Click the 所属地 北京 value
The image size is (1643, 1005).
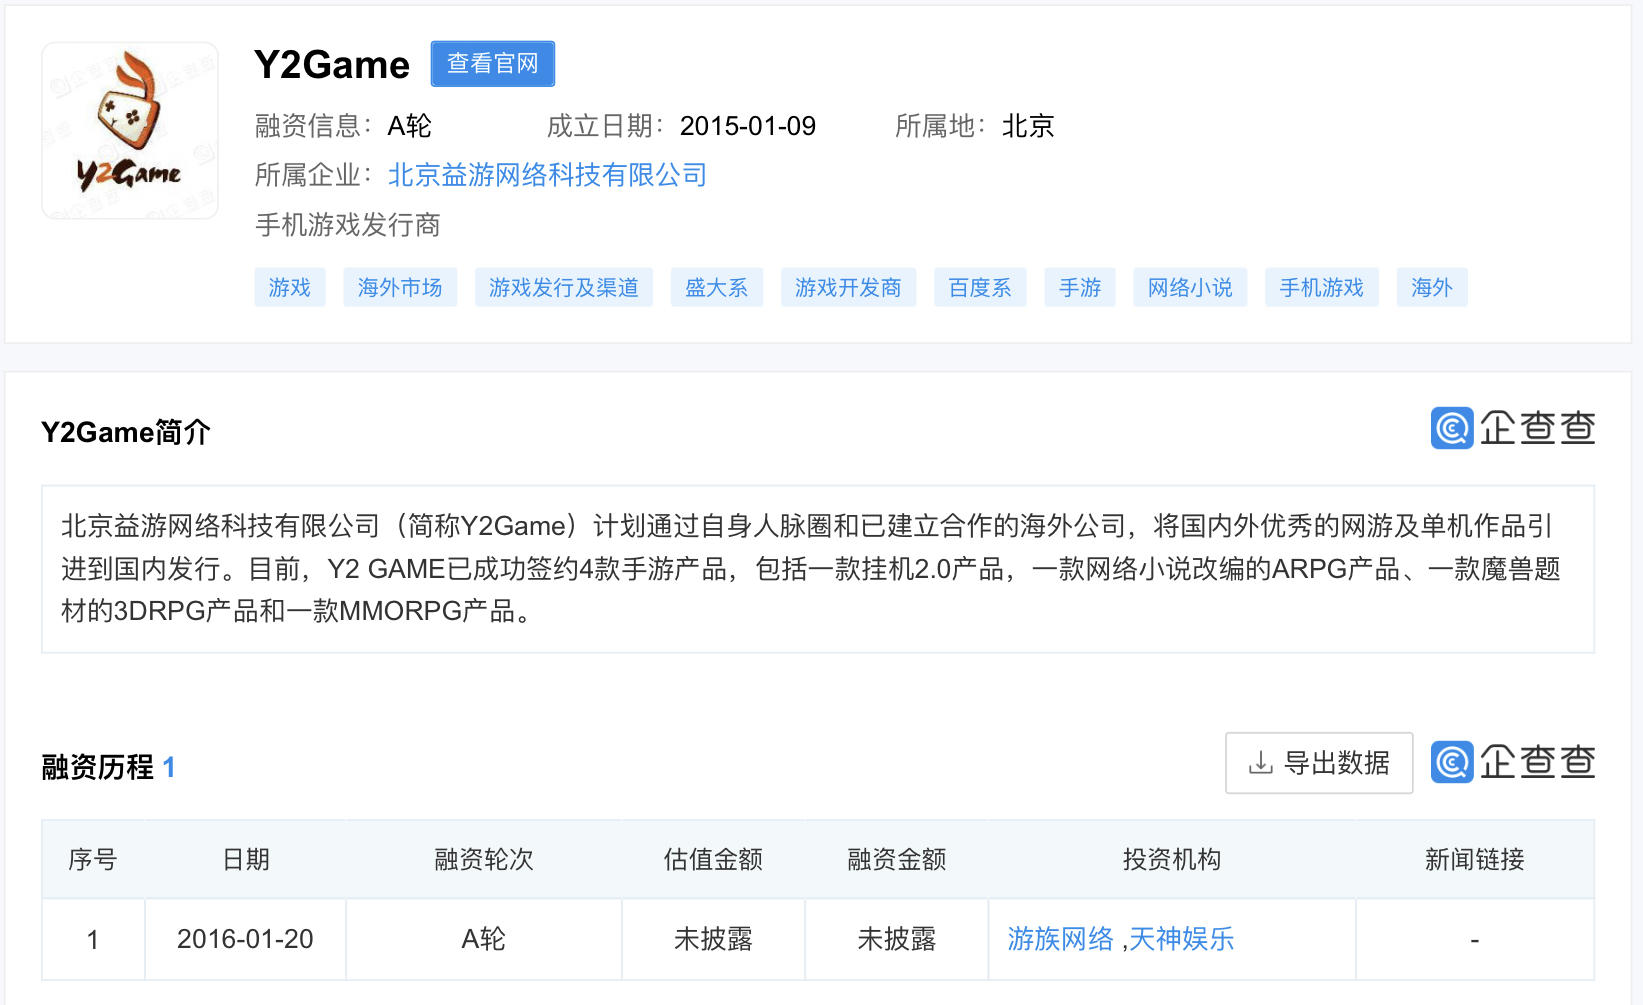point(1028,126)
